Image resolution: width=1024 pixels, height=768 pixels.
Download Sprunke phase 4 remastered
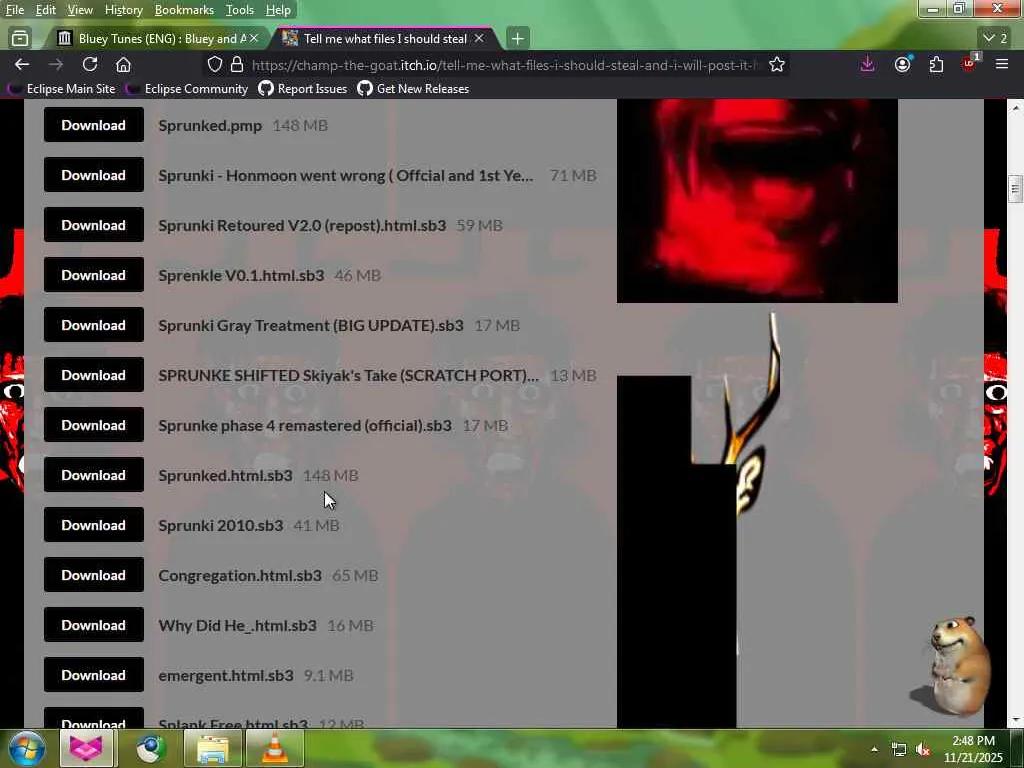pyautogui.click(x=93, y=425)
